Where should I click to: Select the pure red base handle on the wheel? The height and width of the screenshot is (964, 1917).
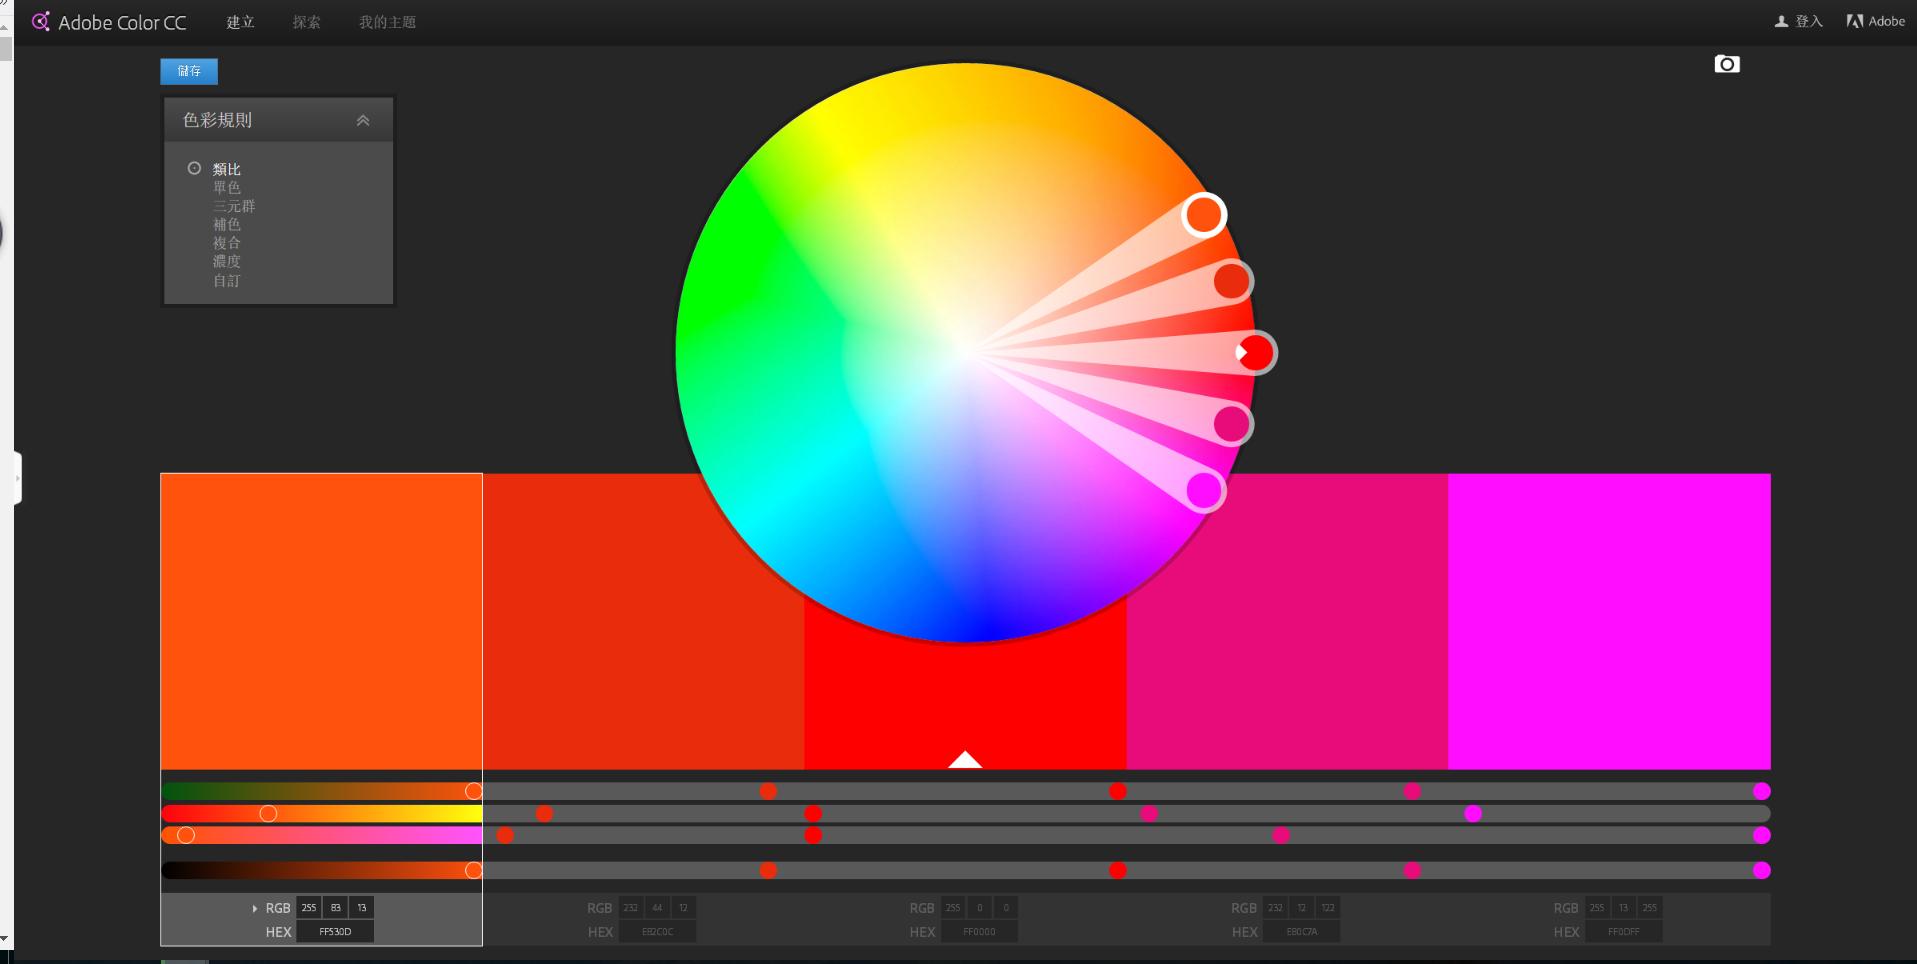click(x=1255, y=353)
